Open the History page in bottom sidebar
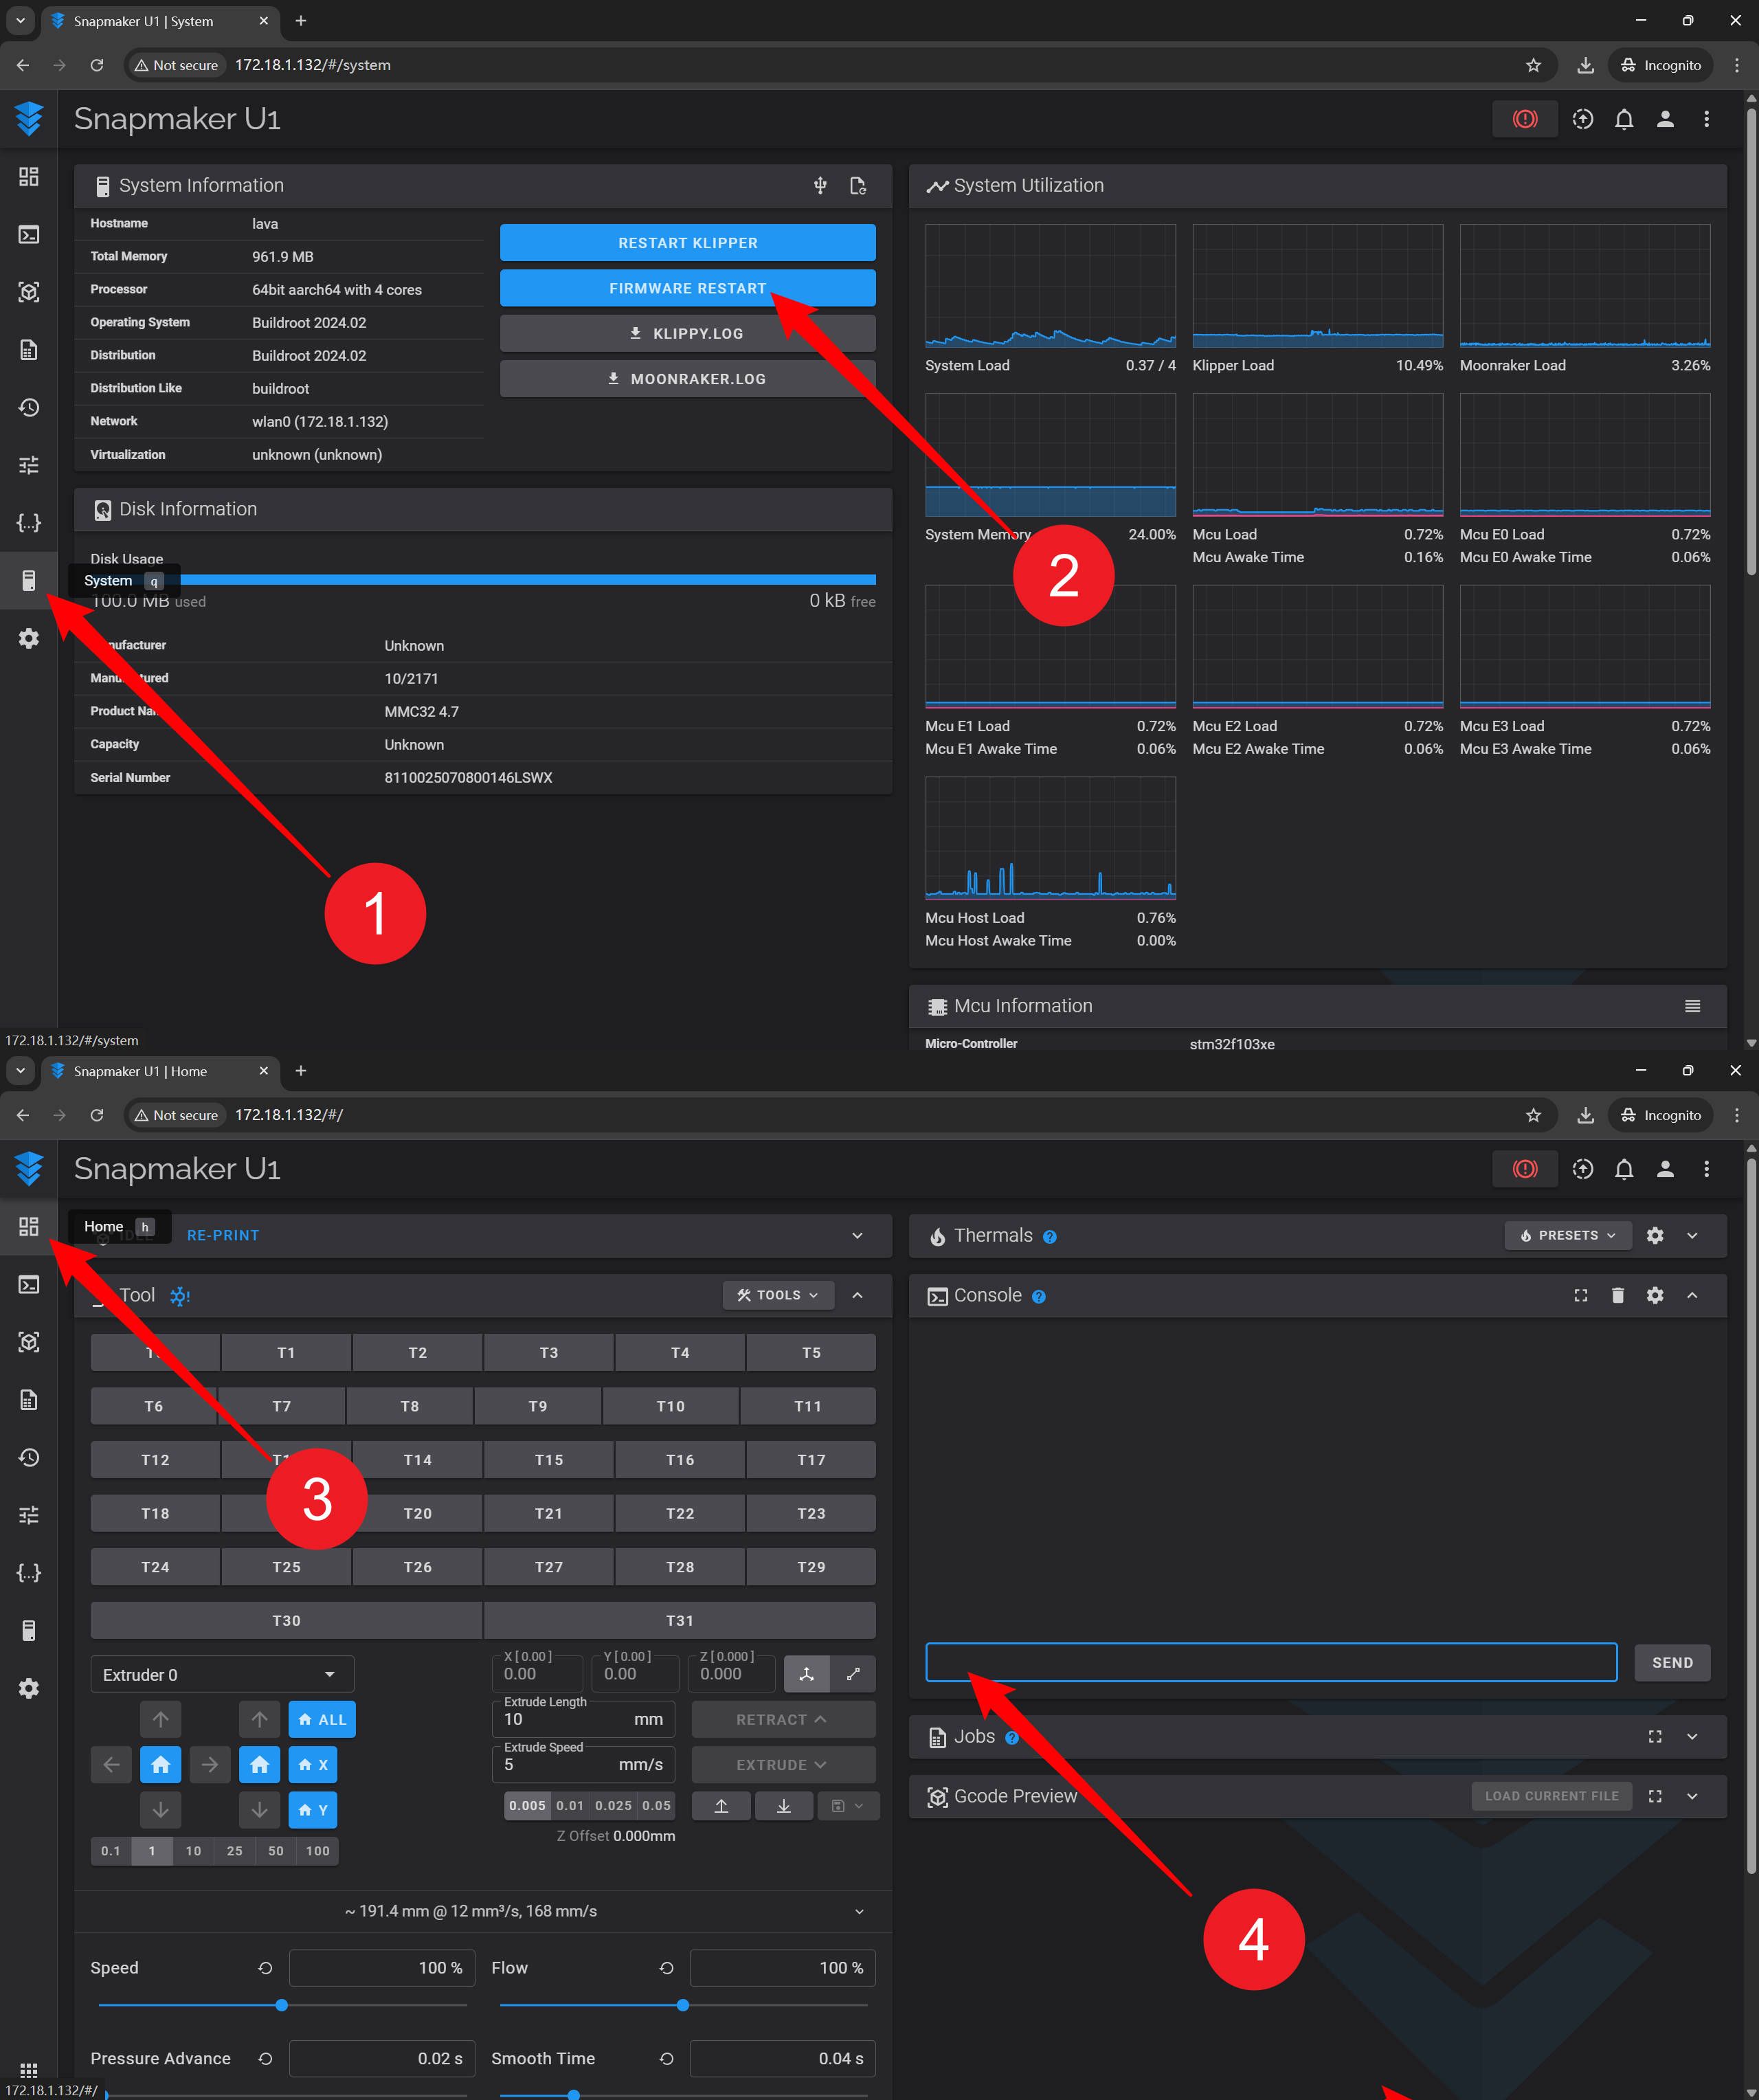The width and height of the screenshot is (1759, 2100). (29, 1457)
